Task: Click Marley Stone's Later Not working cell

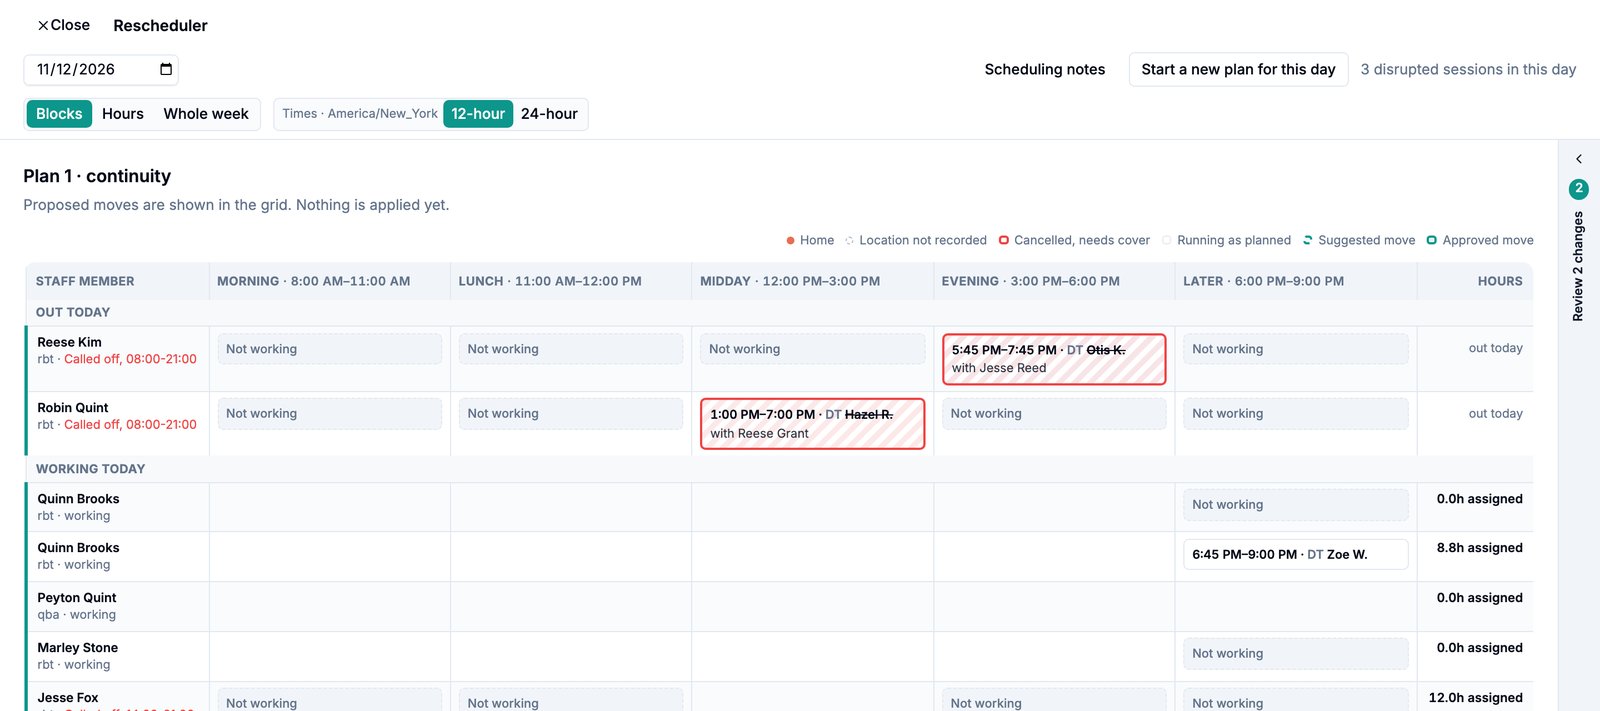Action: click(x=1295, y=654)
